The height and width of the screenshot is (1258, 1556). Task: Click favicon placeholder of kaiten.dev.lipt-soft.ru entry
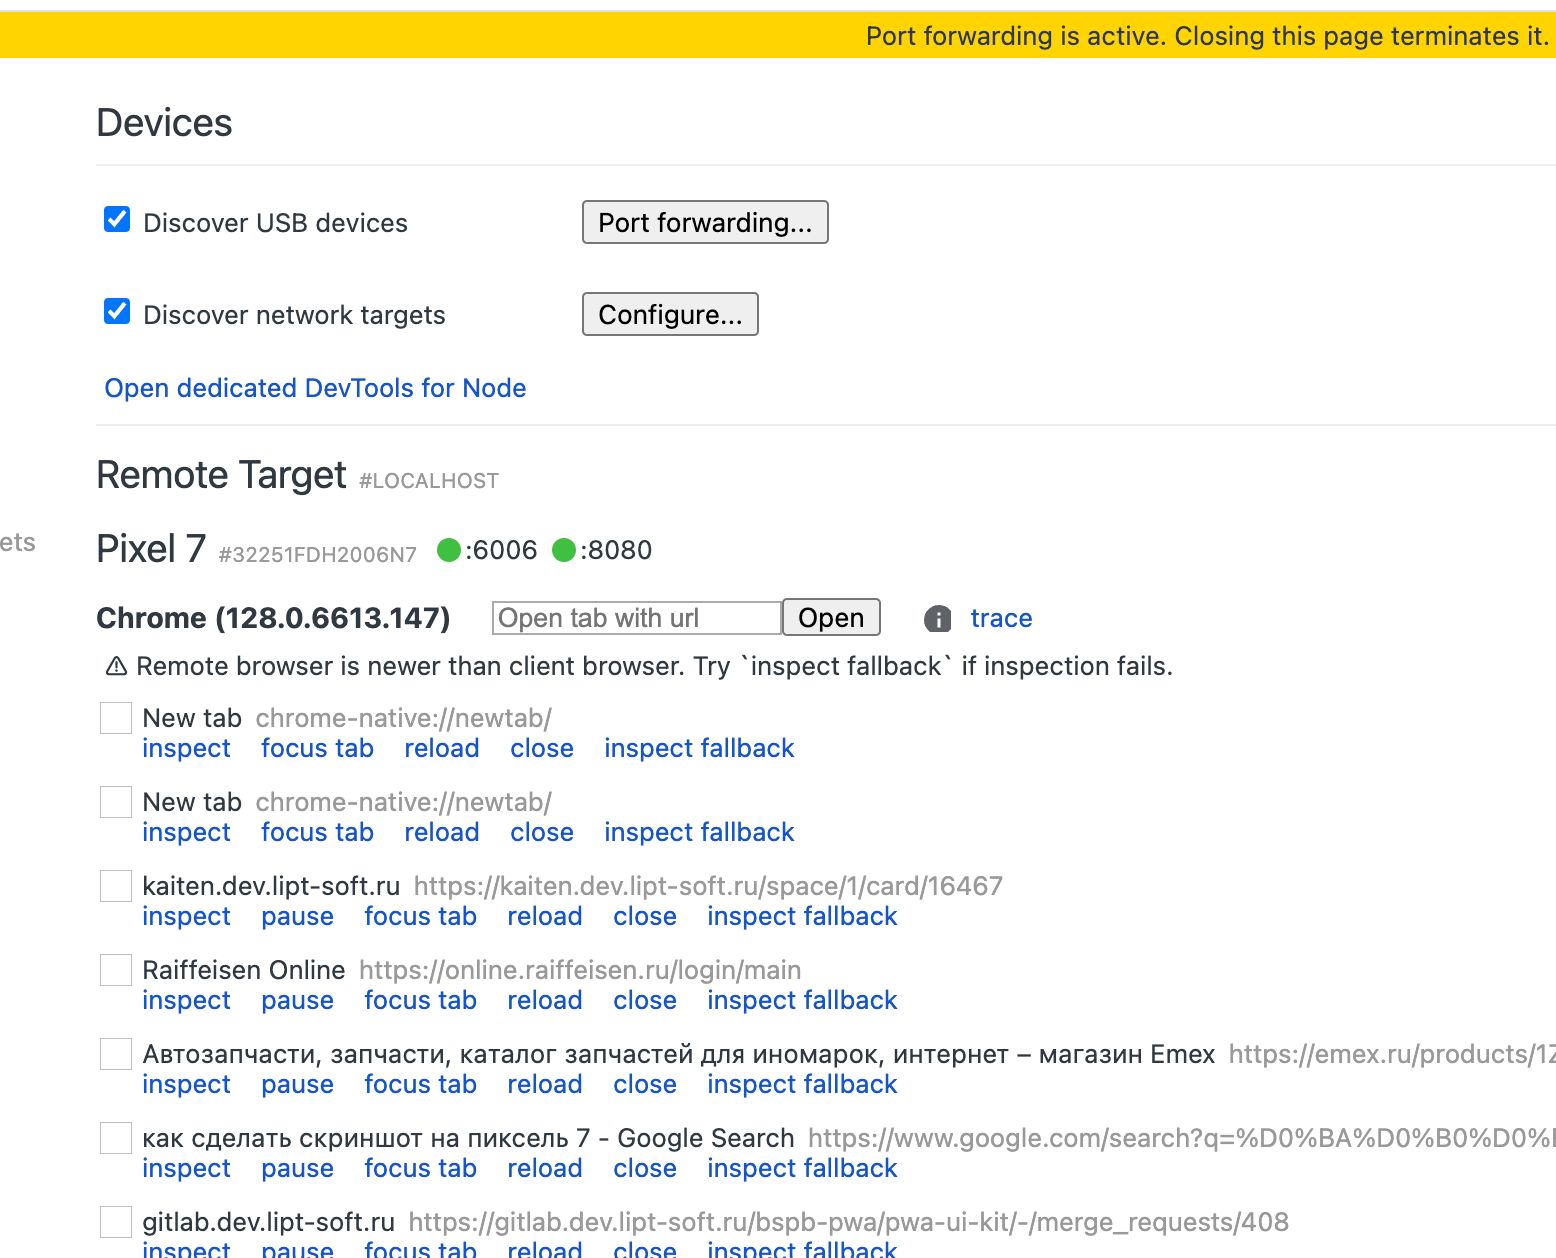(x=116, y=886)
